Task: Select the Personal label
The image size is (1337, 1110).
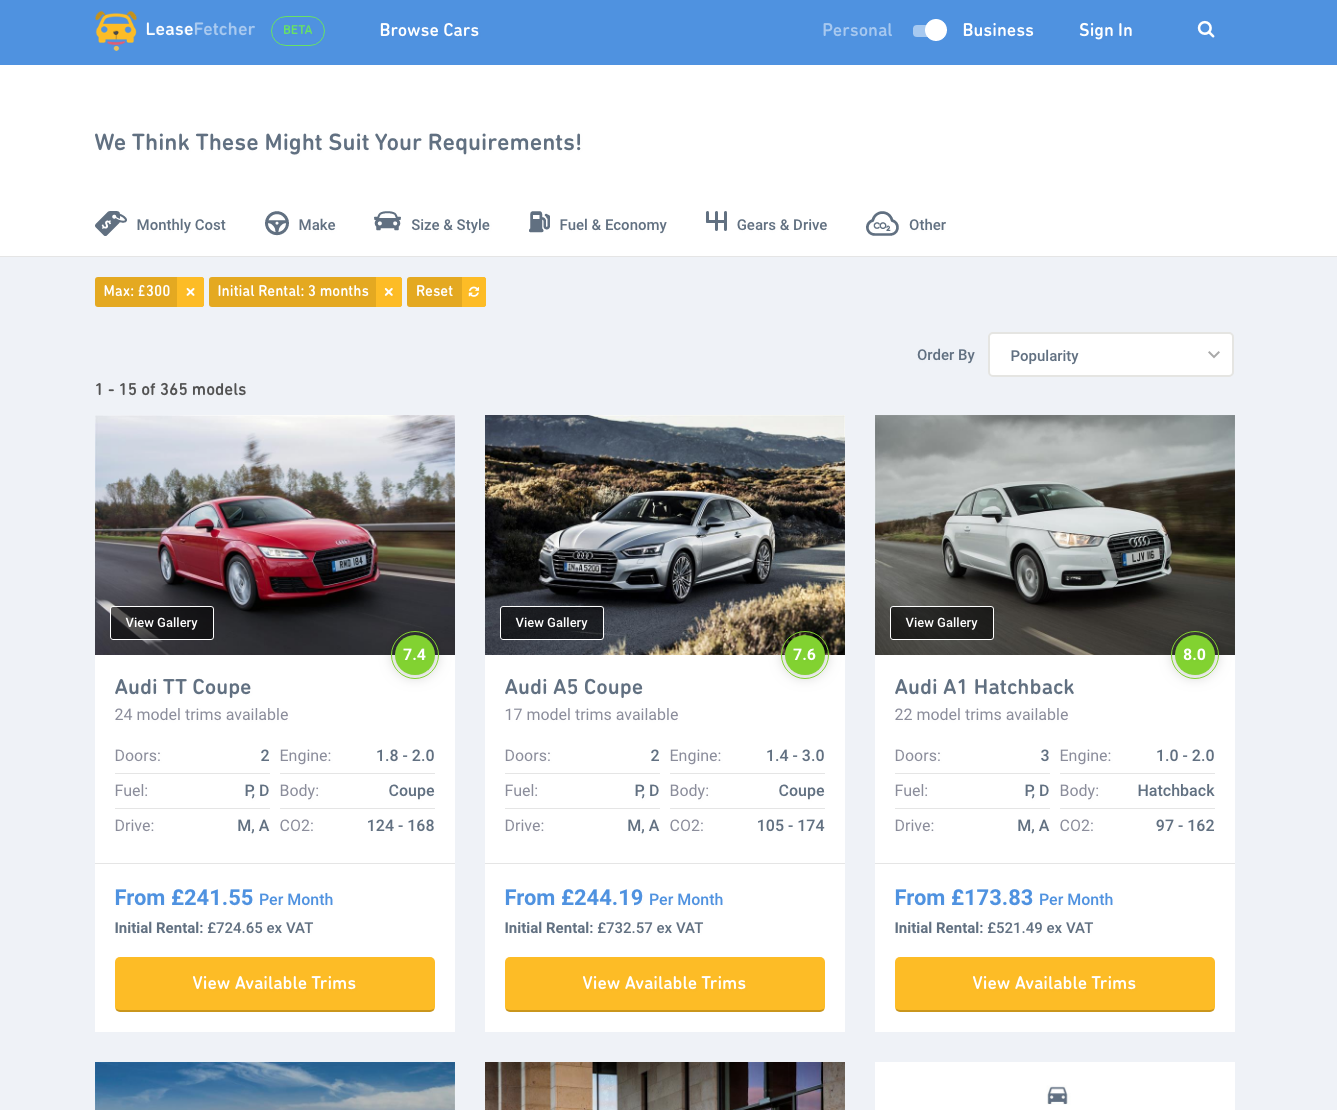Action: click(x=857, y=30)
